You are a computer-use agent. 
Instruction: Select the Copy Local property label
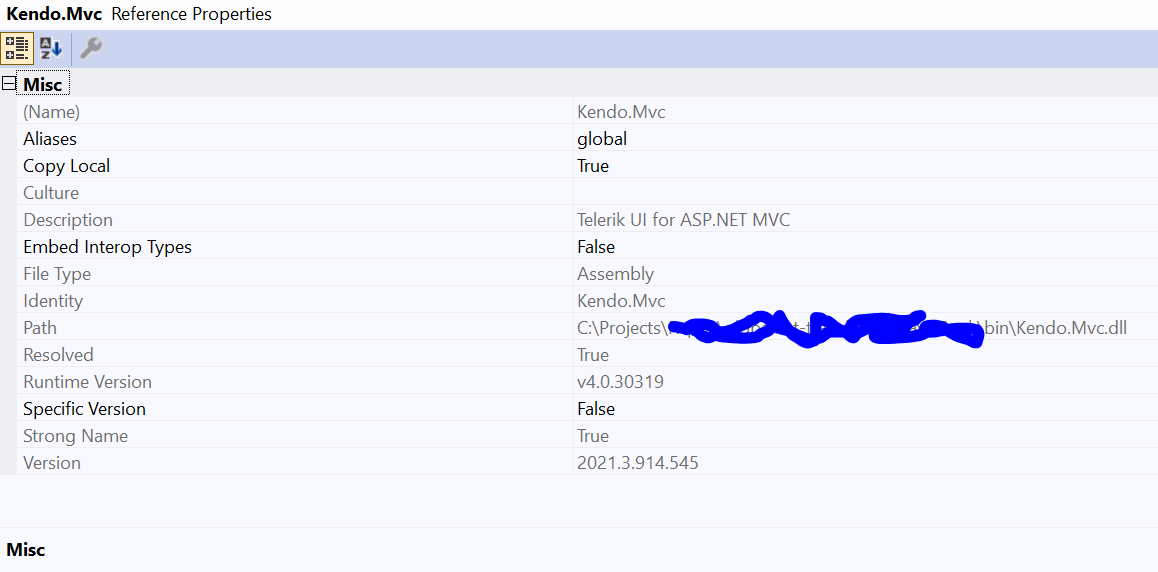[67, 166]
